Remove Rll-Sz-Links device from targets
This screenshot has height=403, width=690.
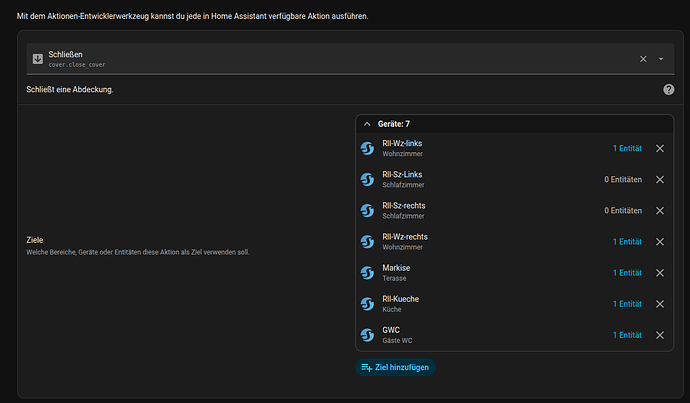[659, 179]
